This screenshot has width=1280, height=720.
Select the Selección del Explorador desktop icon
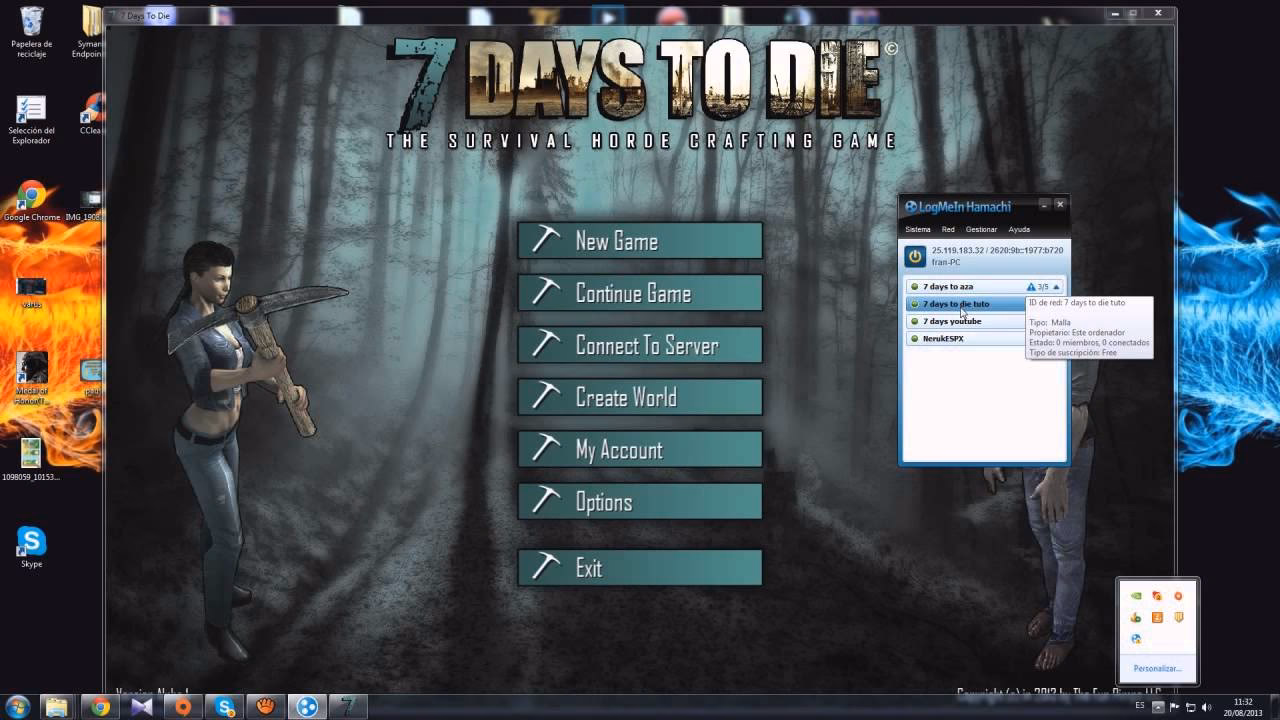click(x=31, y=120)
